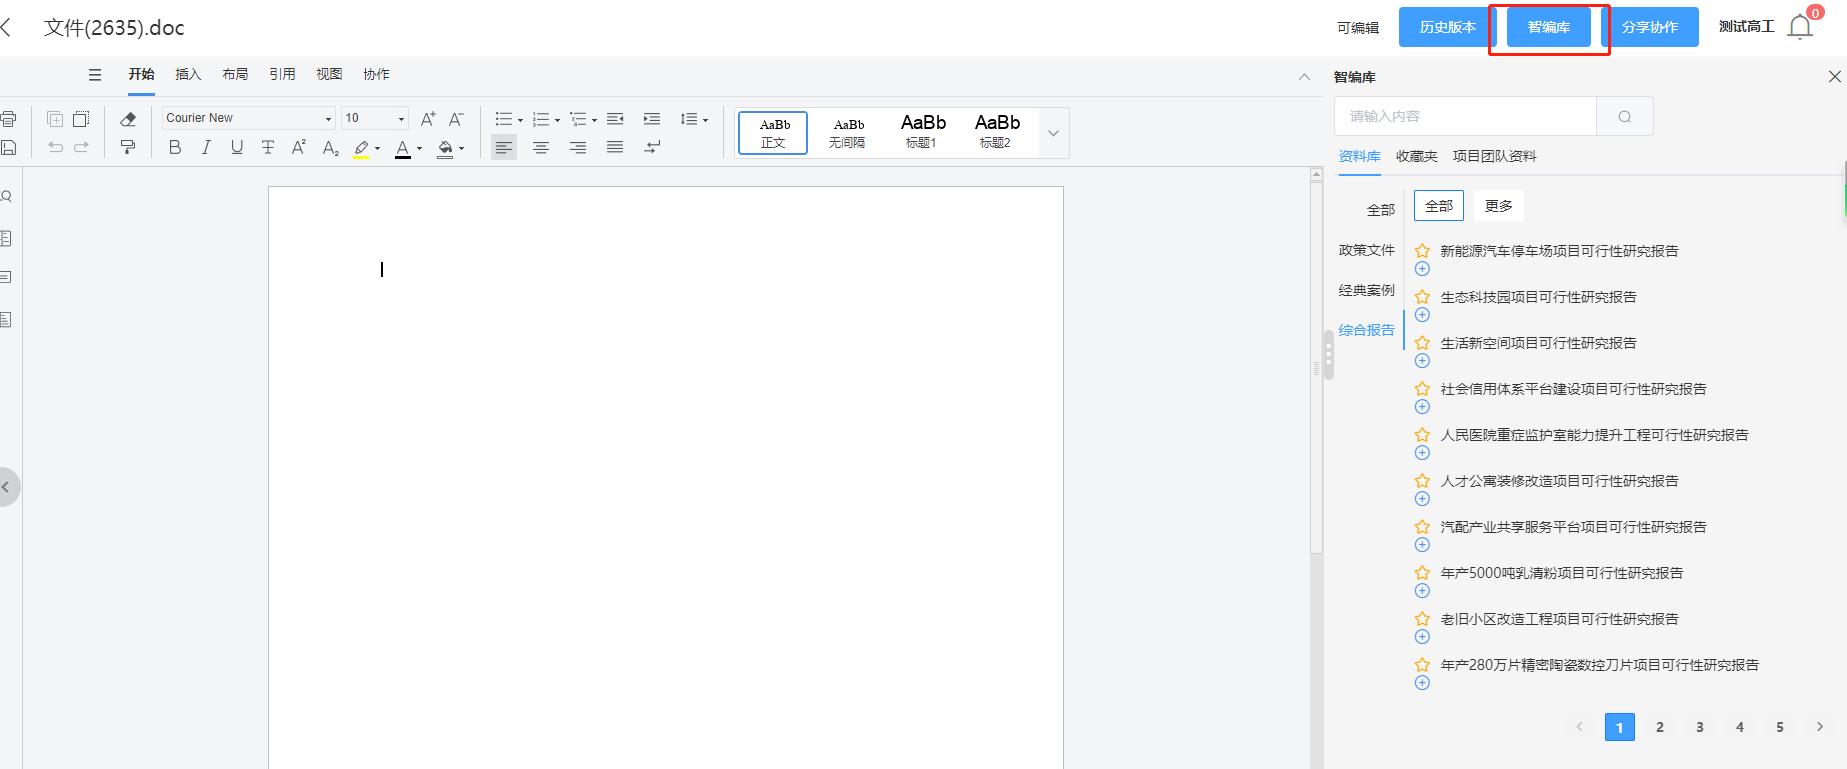Toggle superscript formatting

coord(299,148)
